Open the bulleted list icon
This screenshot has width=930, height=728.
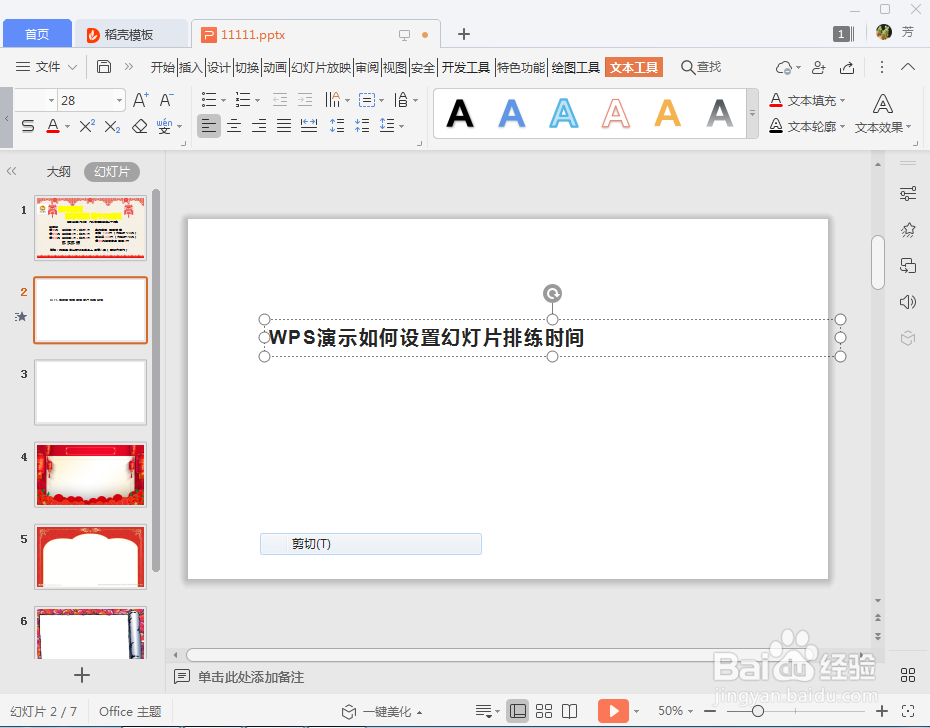tap(210, 99)
